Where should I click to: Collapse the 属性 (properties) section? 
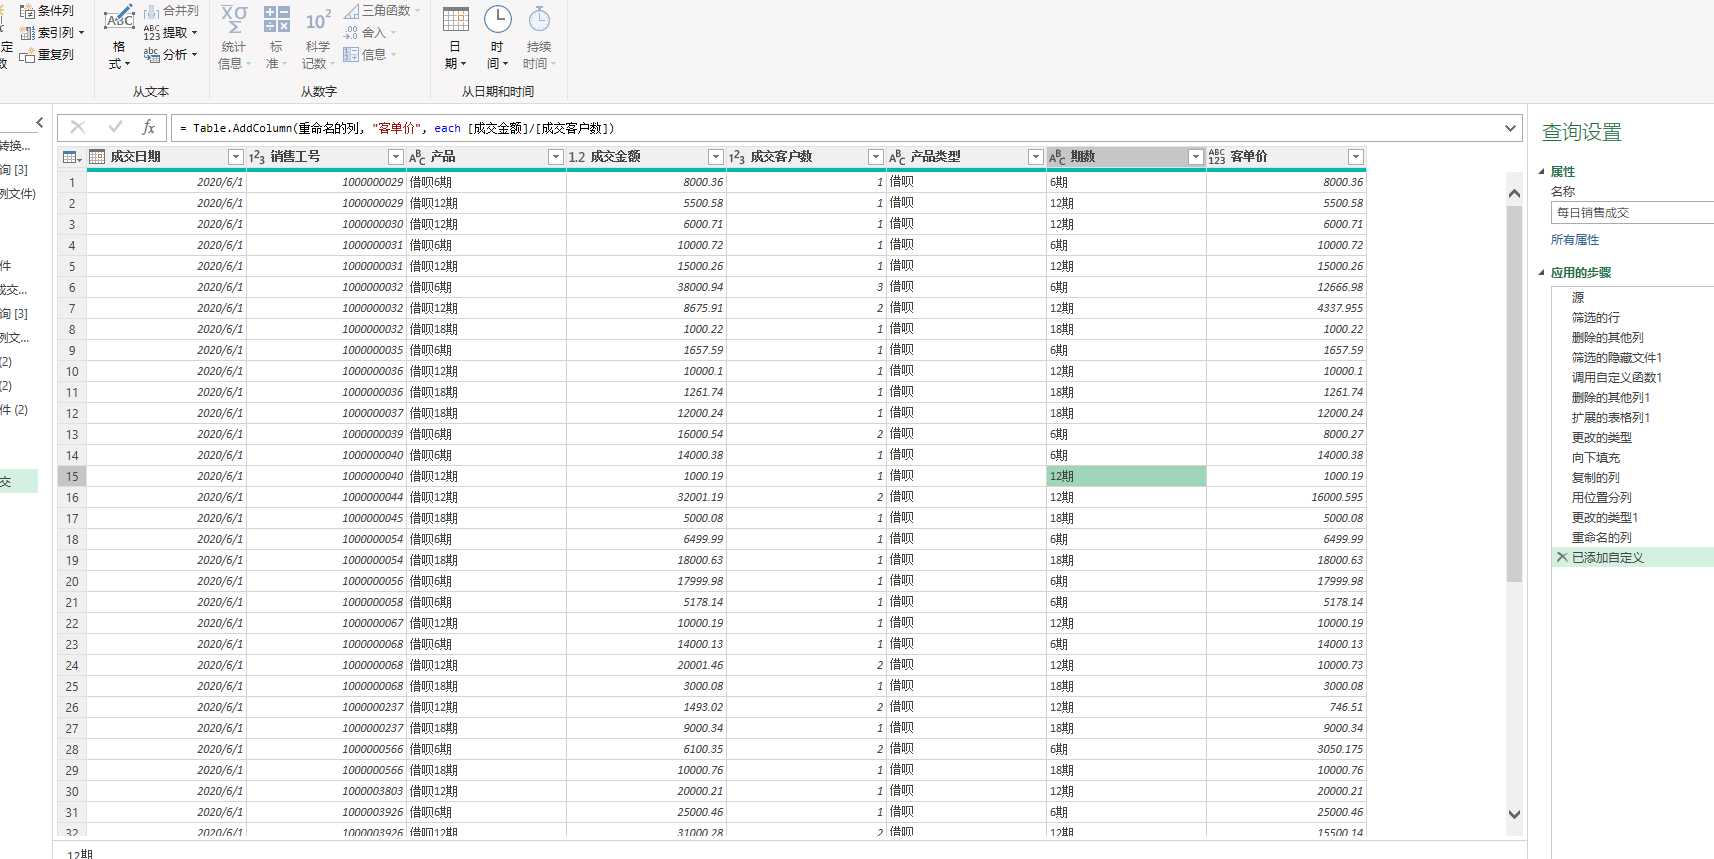[x=1541, y=171]
